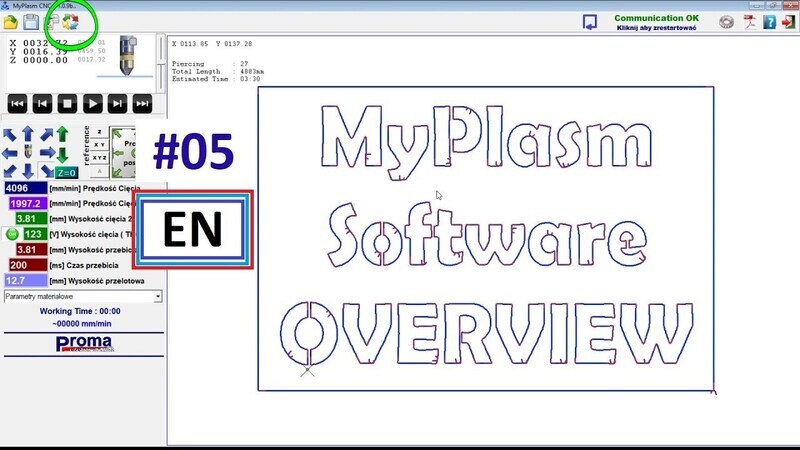
Task: Step forward one segment
Action: 117,104
